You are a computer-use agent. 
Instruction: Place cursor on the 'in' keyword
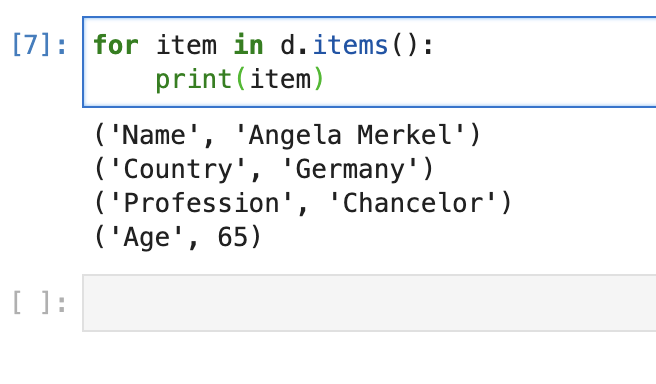click(x=249, y=45)
